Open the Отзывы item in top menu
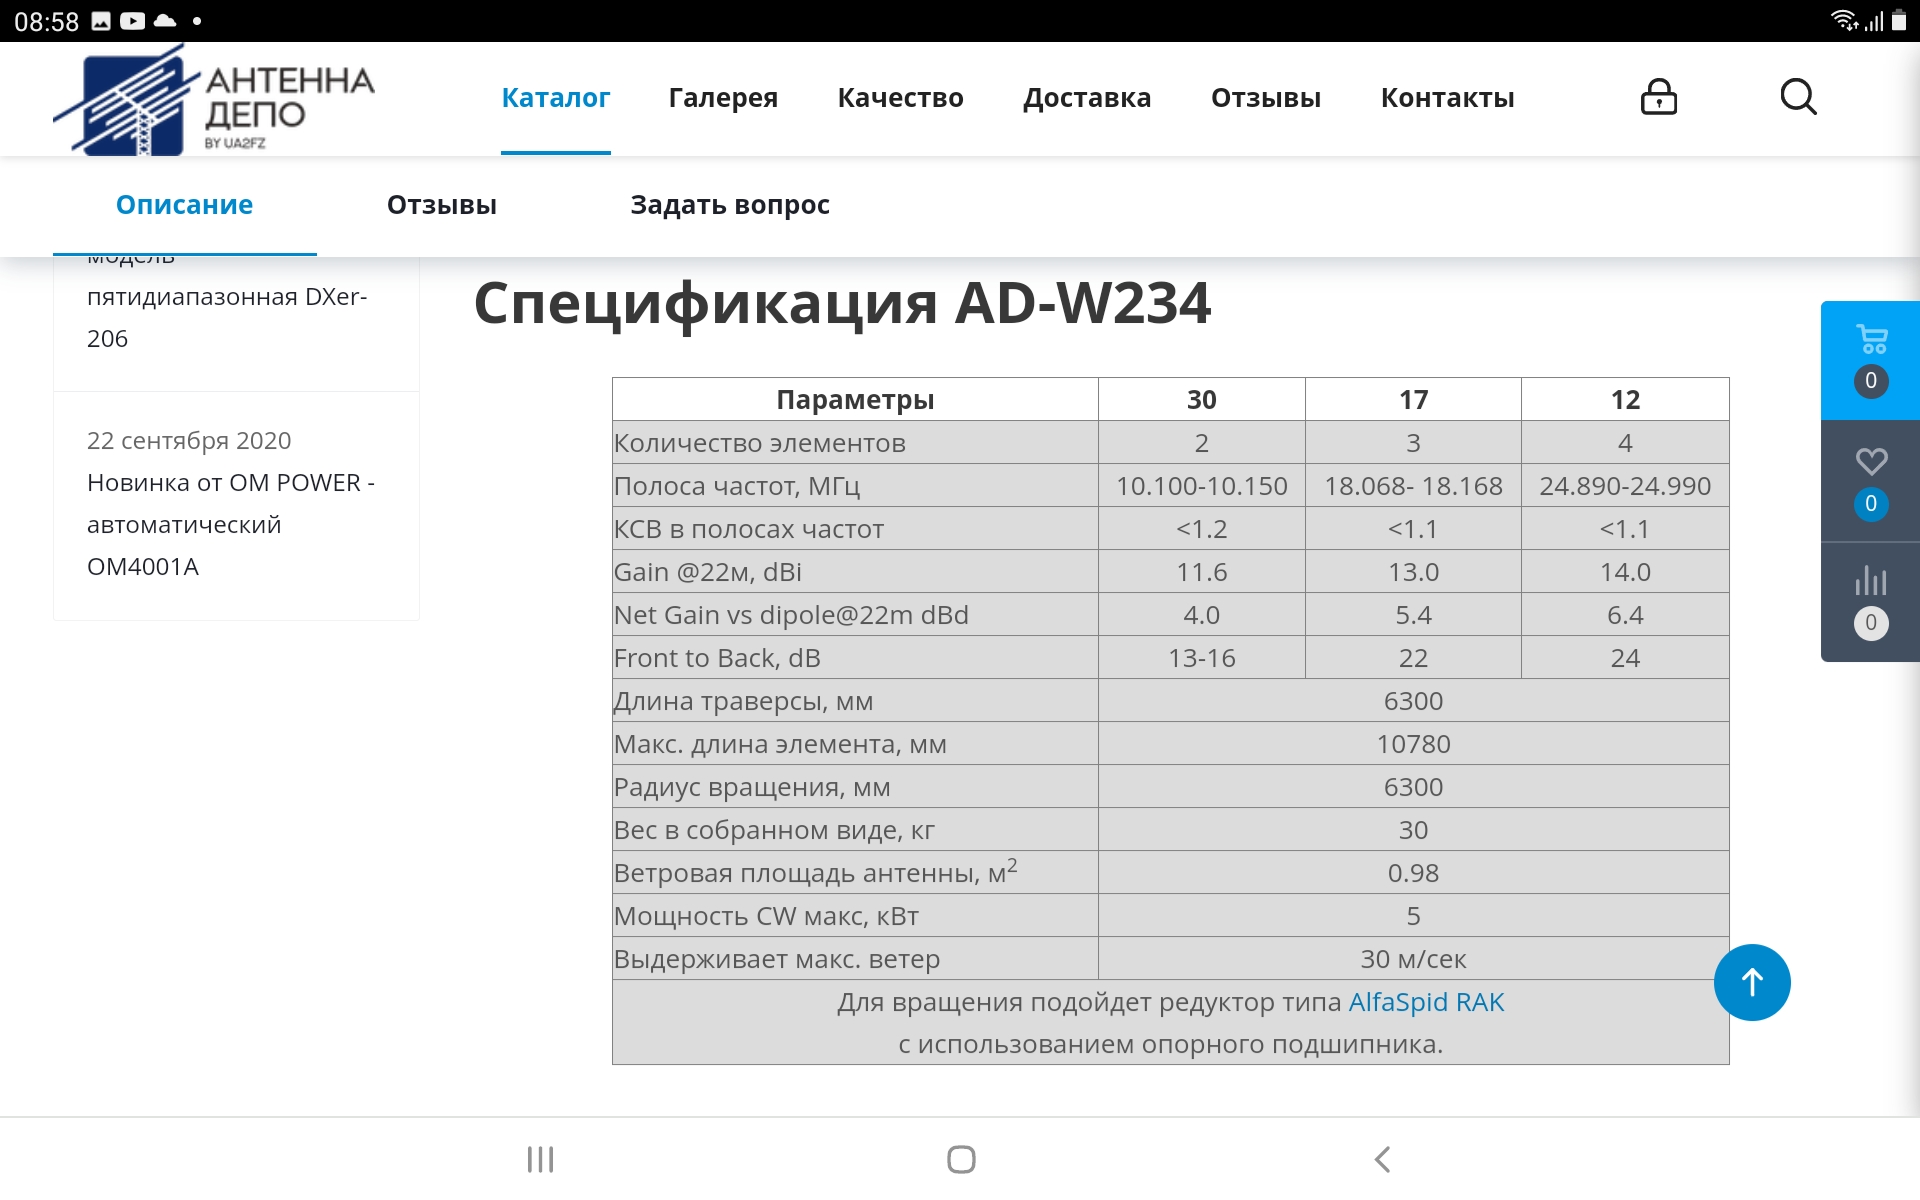1920x1200 pixels. click(1266, 98)
